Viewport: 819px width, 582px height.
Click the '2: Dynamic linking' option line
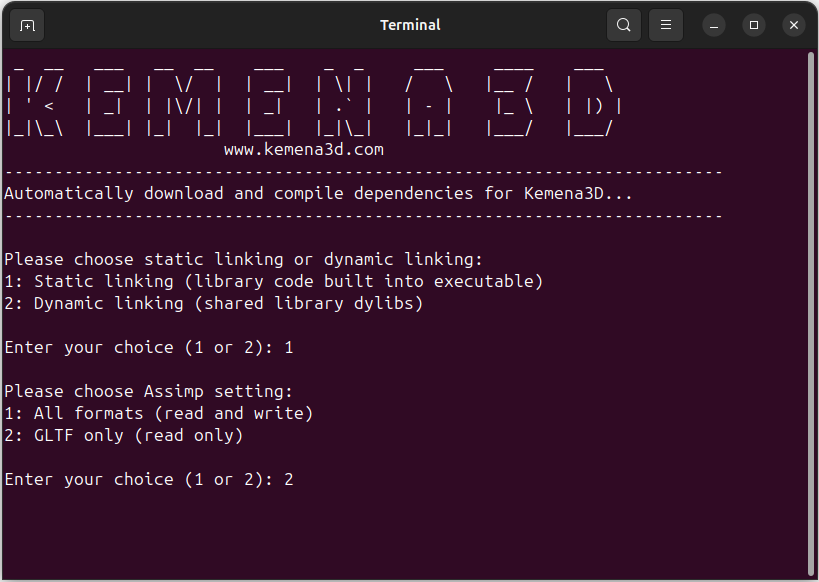tap(214, 304)
